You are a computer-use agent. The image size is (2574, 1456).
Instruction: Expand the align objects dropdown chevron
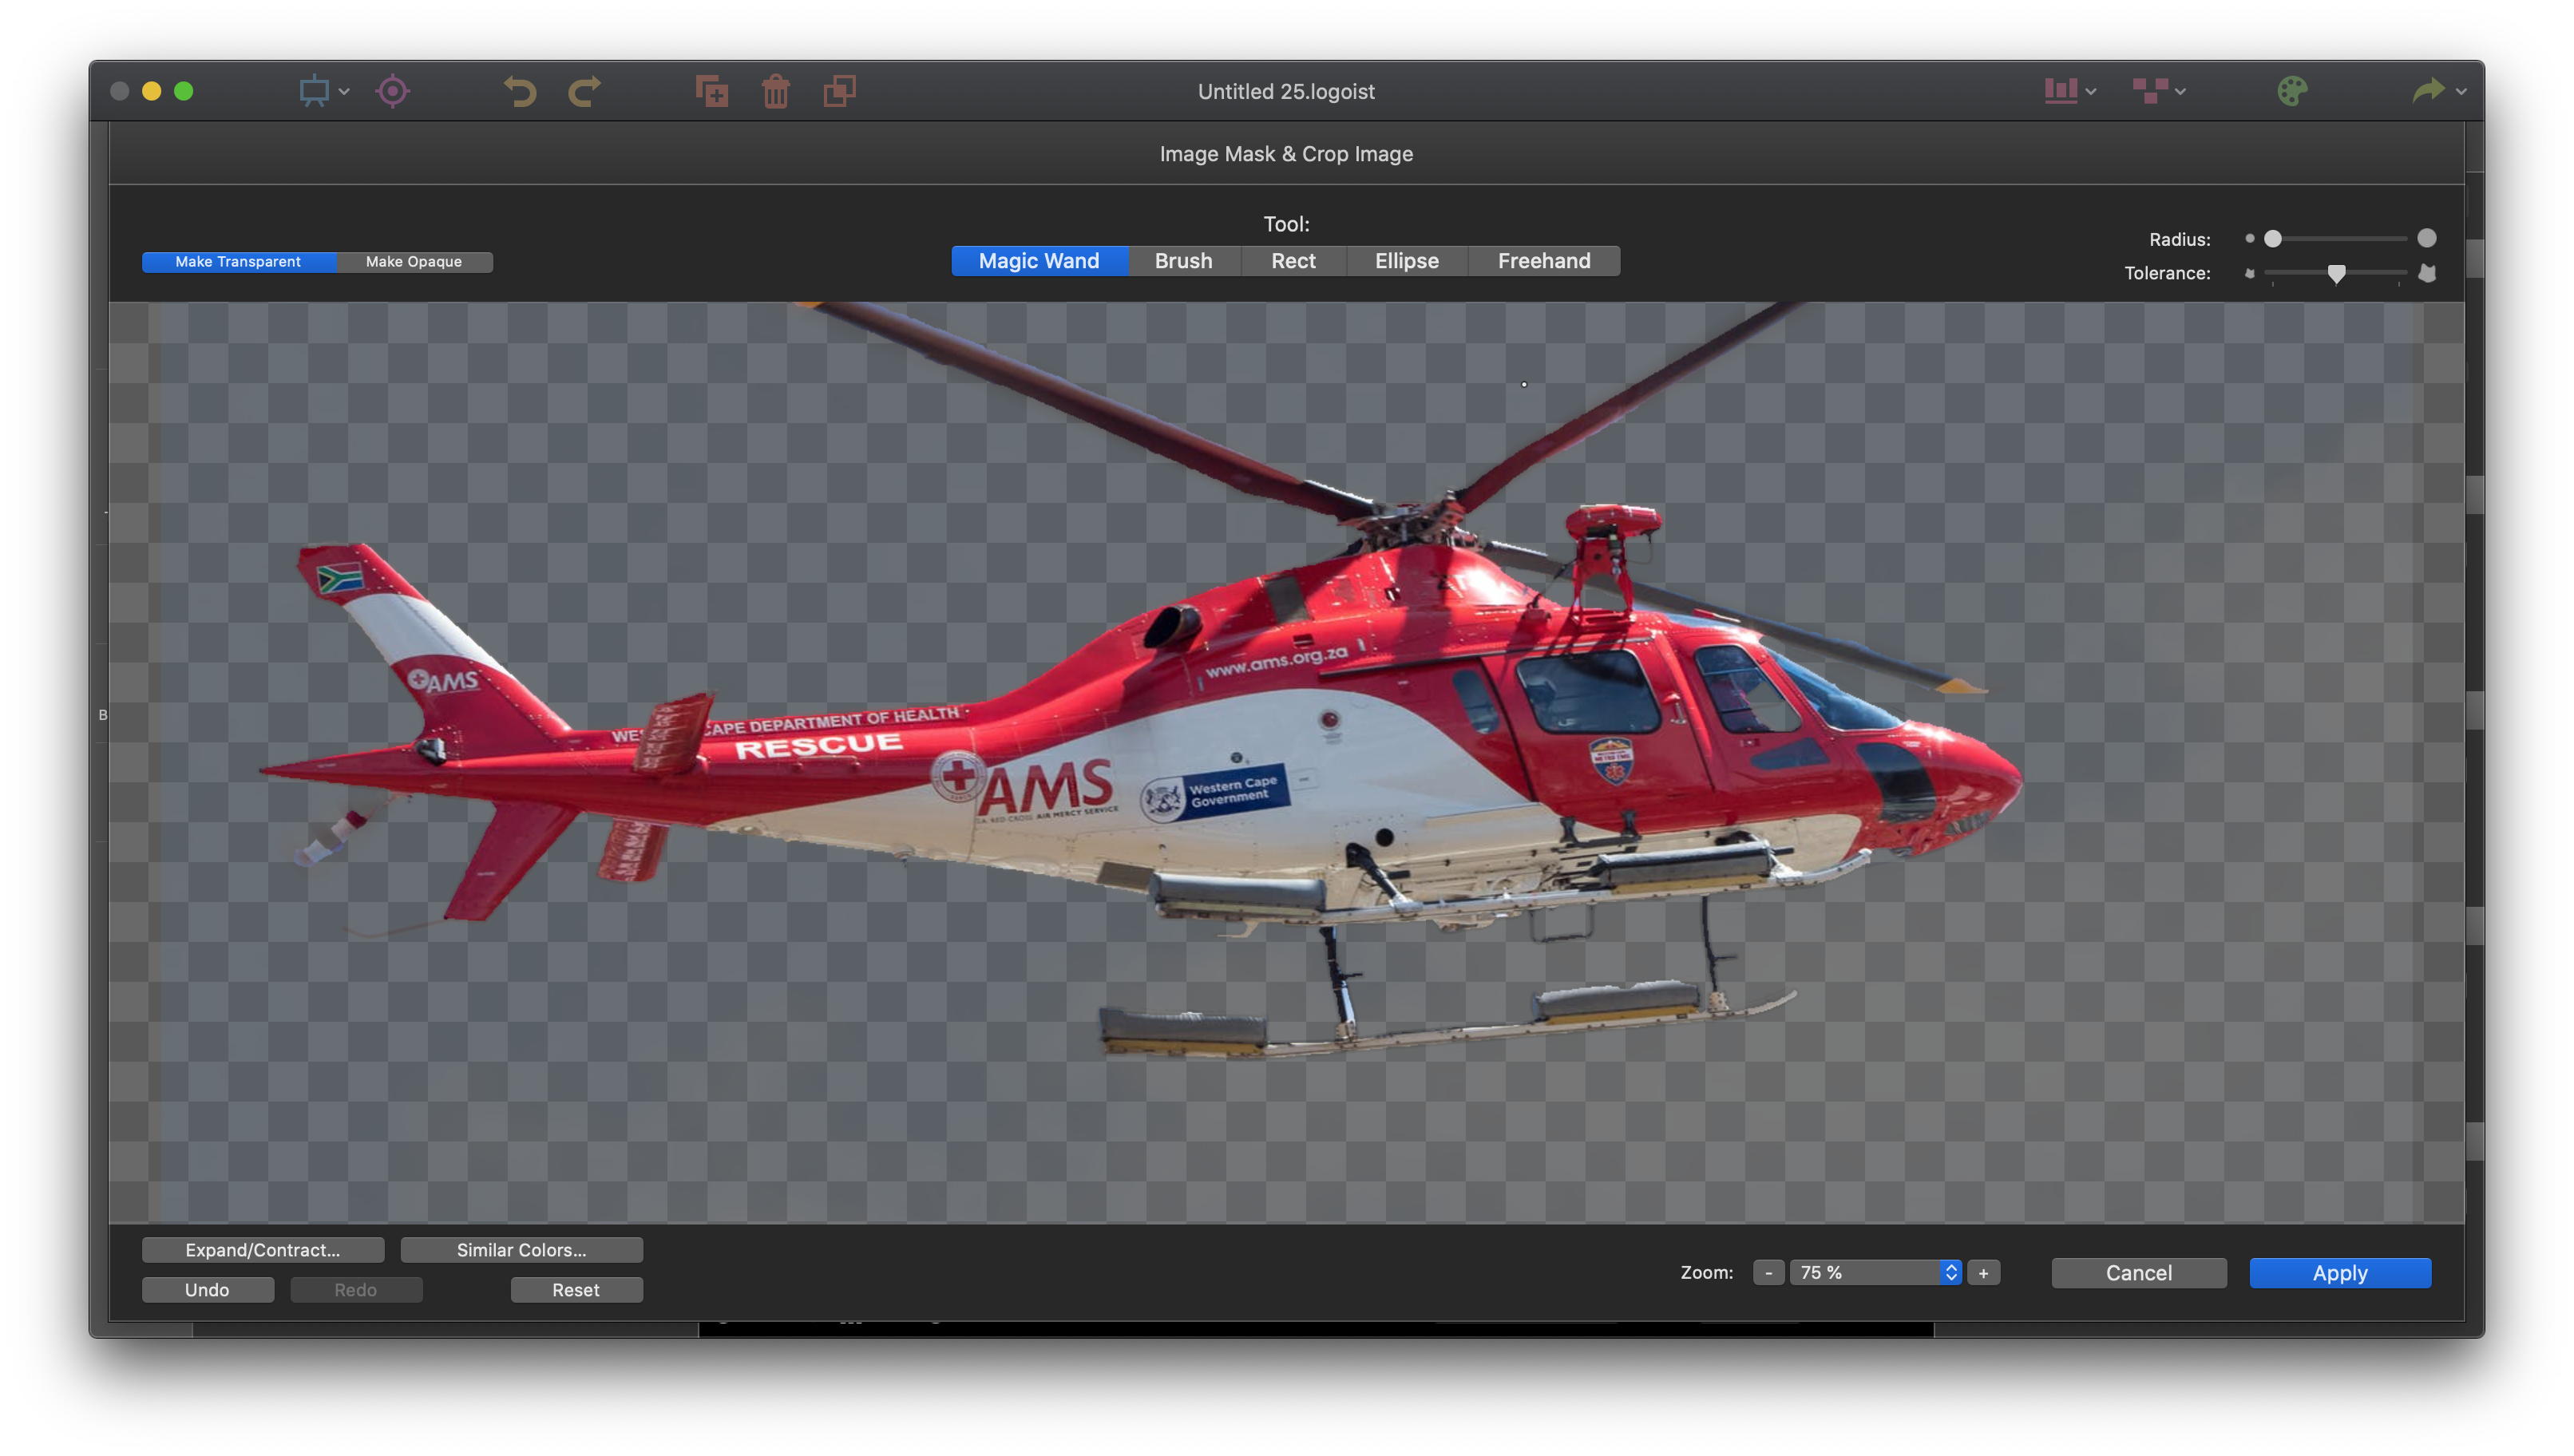(2091, 92)
